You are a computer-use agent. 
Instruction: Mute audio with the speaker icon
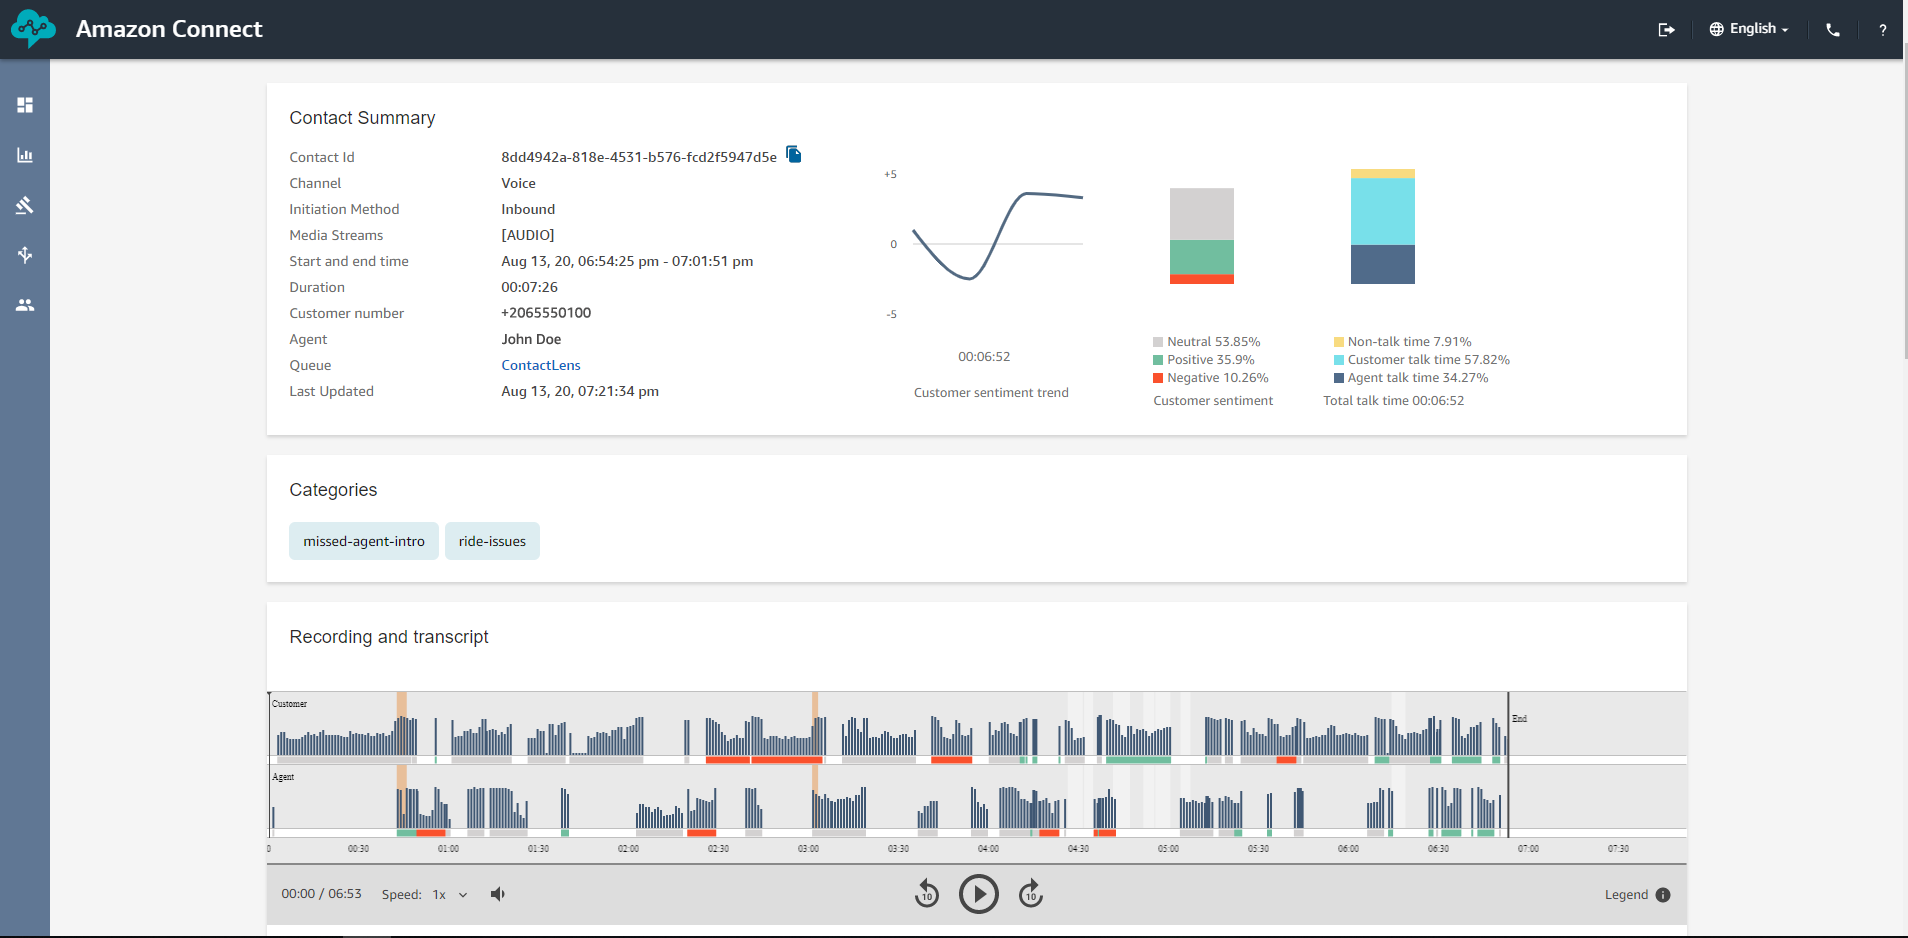pyautogui.click(x=497, y=893)
